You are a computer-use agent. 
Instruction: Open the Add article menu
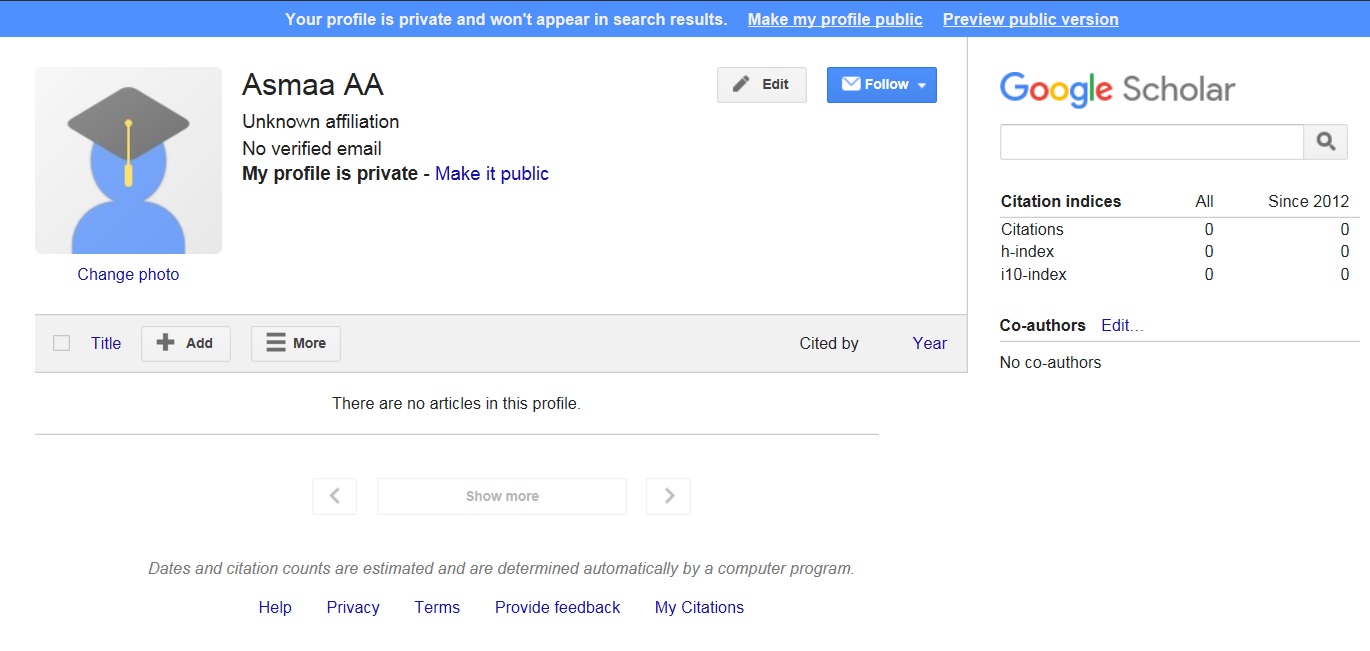pos(185,343)
